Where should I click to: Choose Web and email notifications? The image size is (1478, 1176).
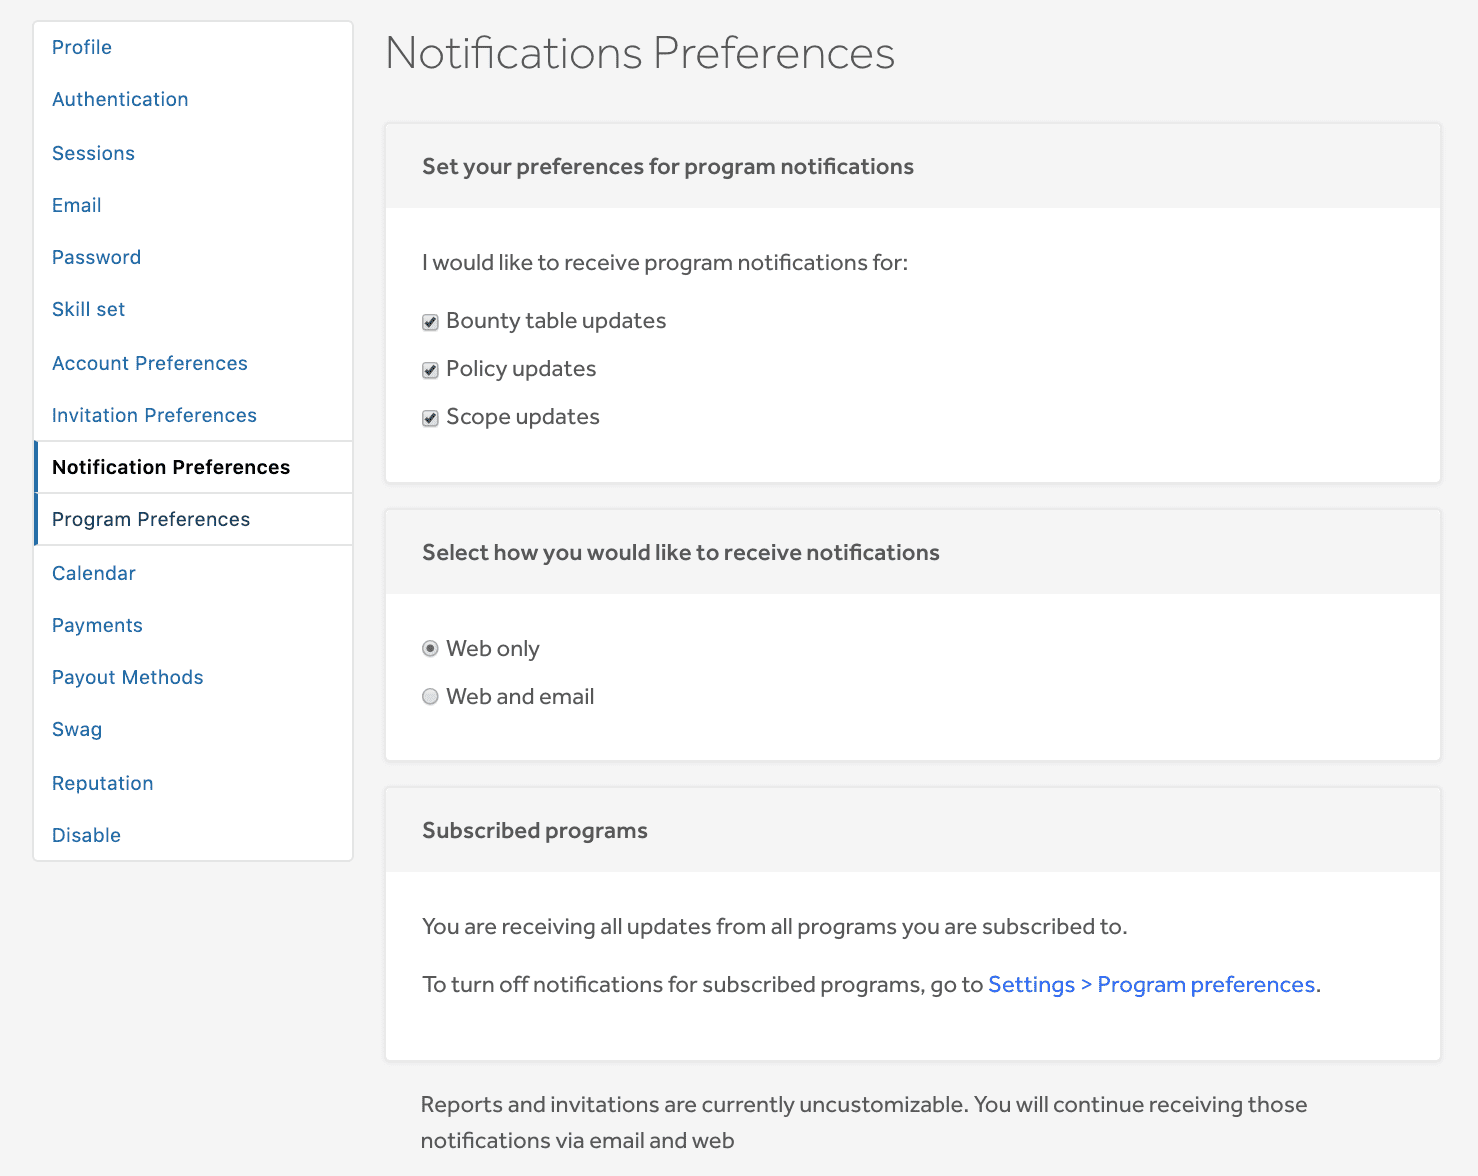430,697
